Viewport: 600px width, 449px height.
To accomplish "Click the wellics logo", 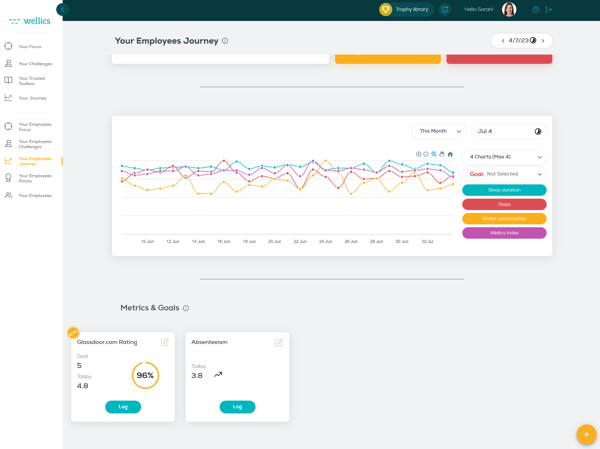I will [30, 21].
